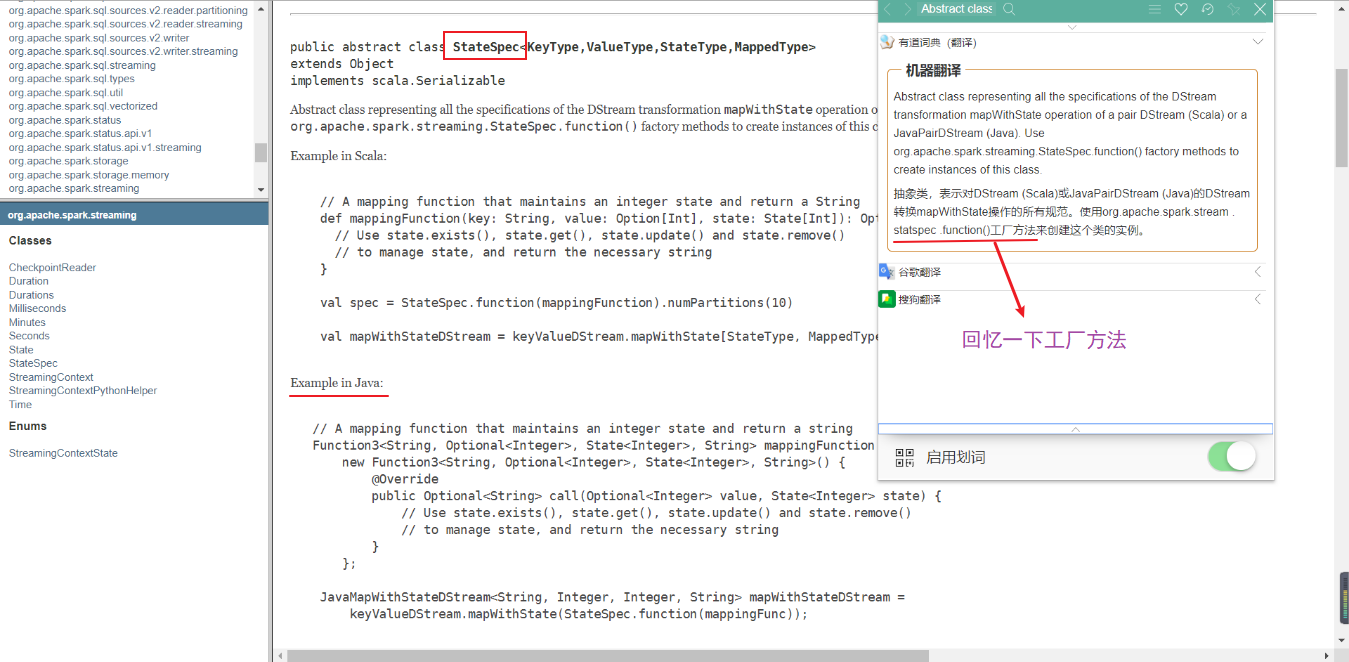
Task: Go forward with the translator popup's right arrow
Action: coord(907,9)
